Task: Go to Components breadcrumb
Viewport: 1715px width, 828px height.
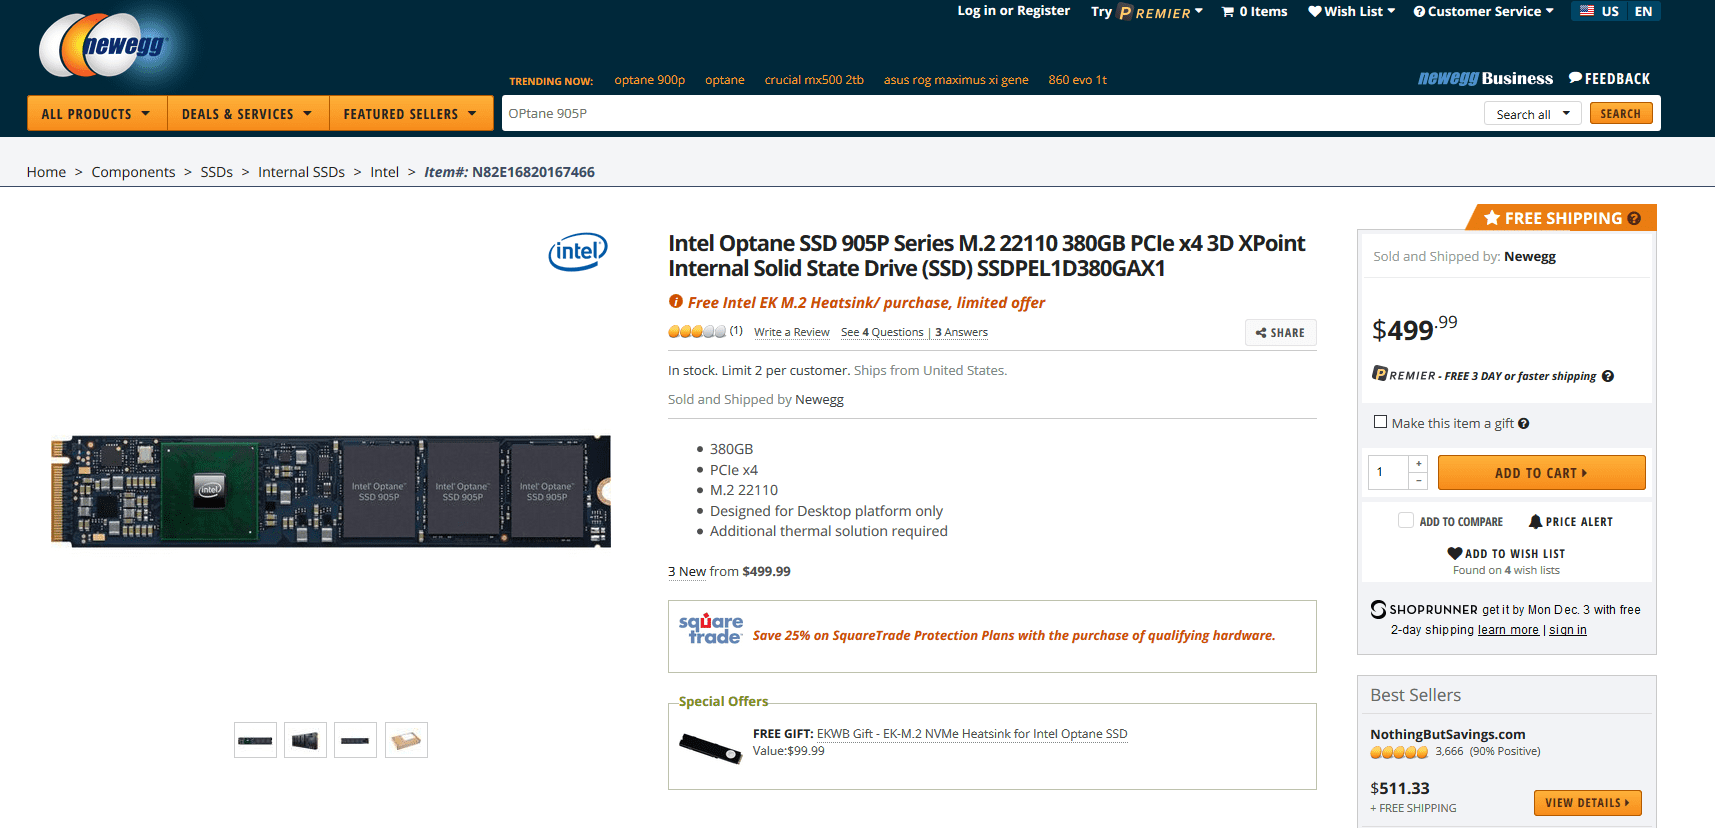Action: coord(133,172)
